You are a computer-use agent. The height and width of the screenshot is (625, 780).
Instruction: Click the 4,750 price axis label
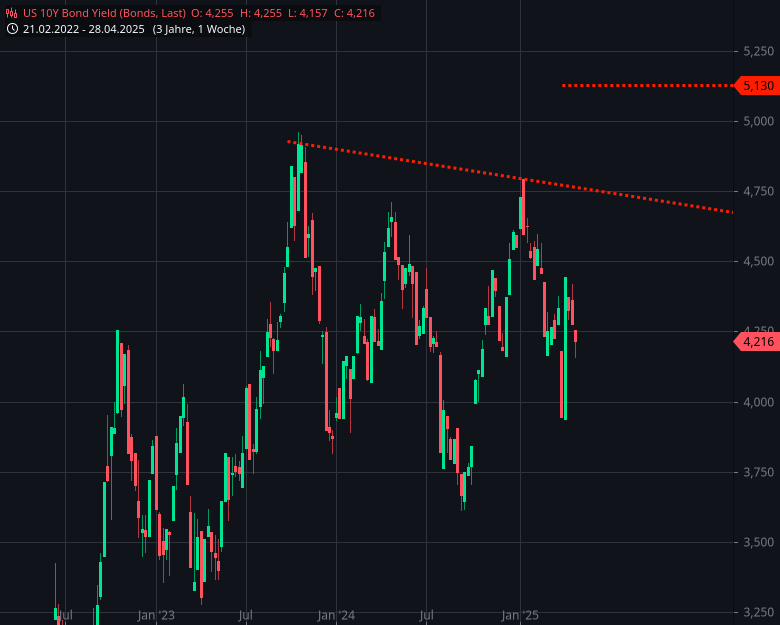(x=759, y=192)
